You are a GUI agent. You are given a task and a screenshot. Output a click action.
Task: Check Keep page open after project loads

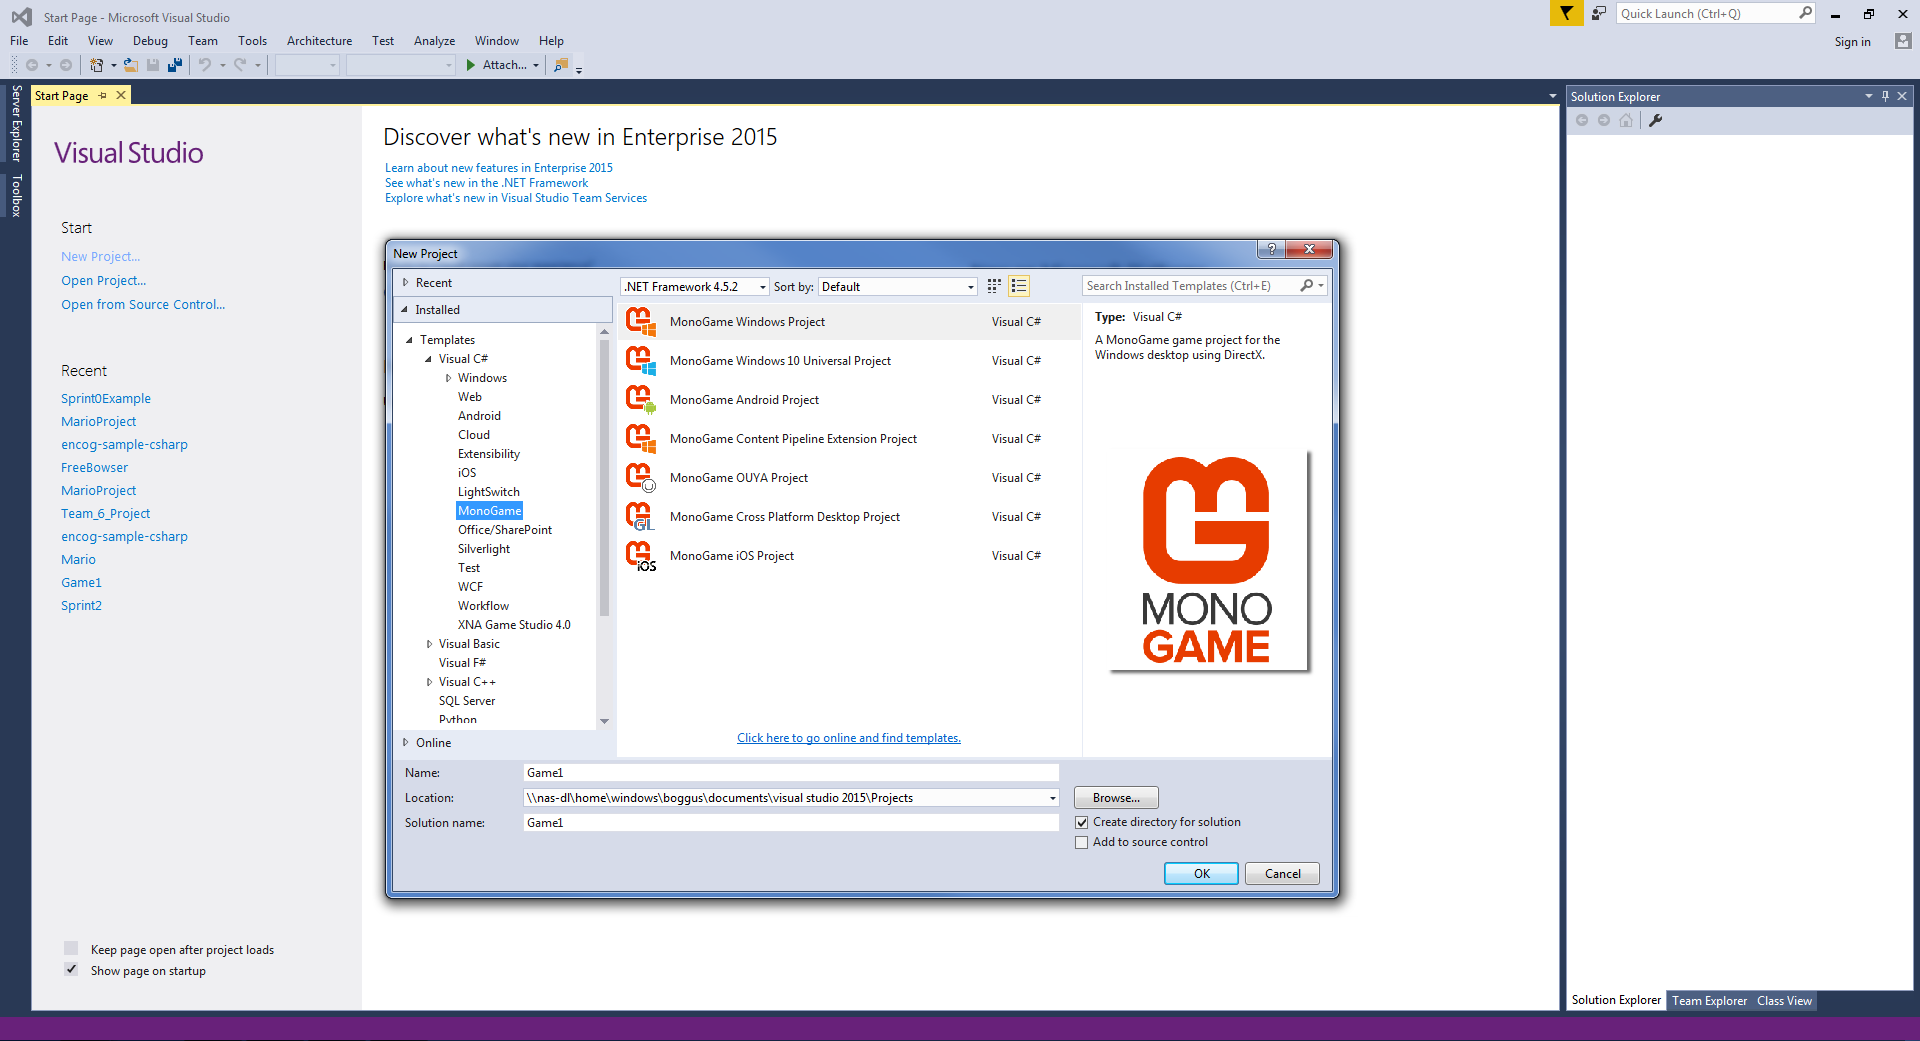(x=71, y=948)
